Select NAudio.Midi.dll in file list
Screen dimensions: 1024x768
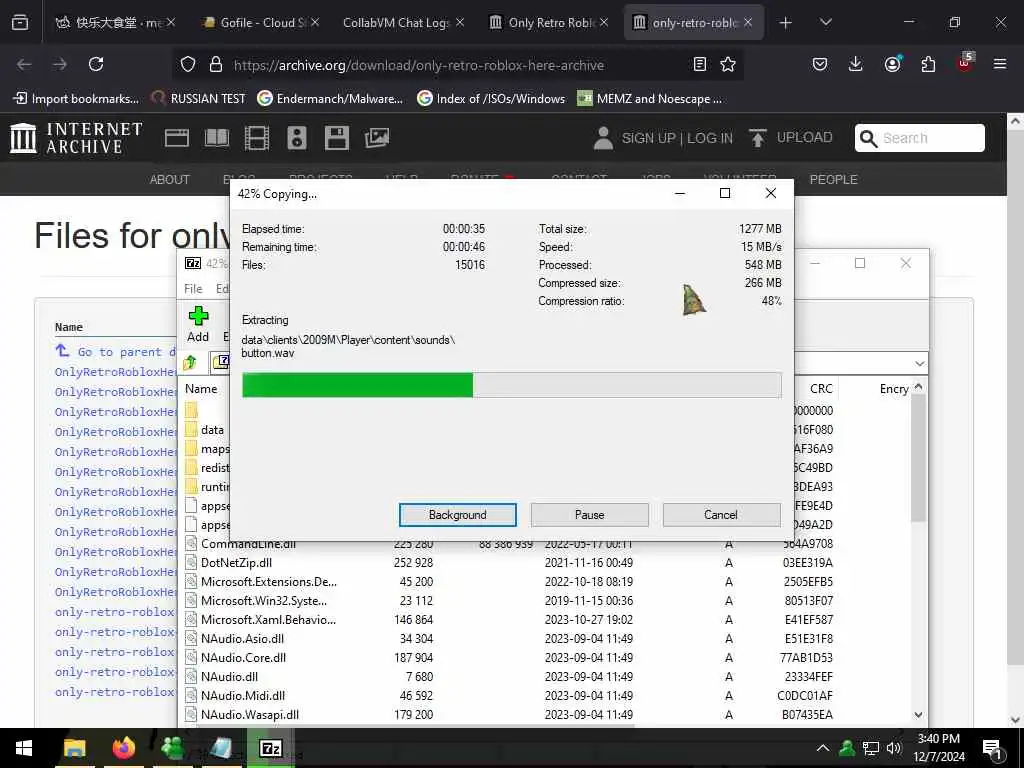pos(243,696)
